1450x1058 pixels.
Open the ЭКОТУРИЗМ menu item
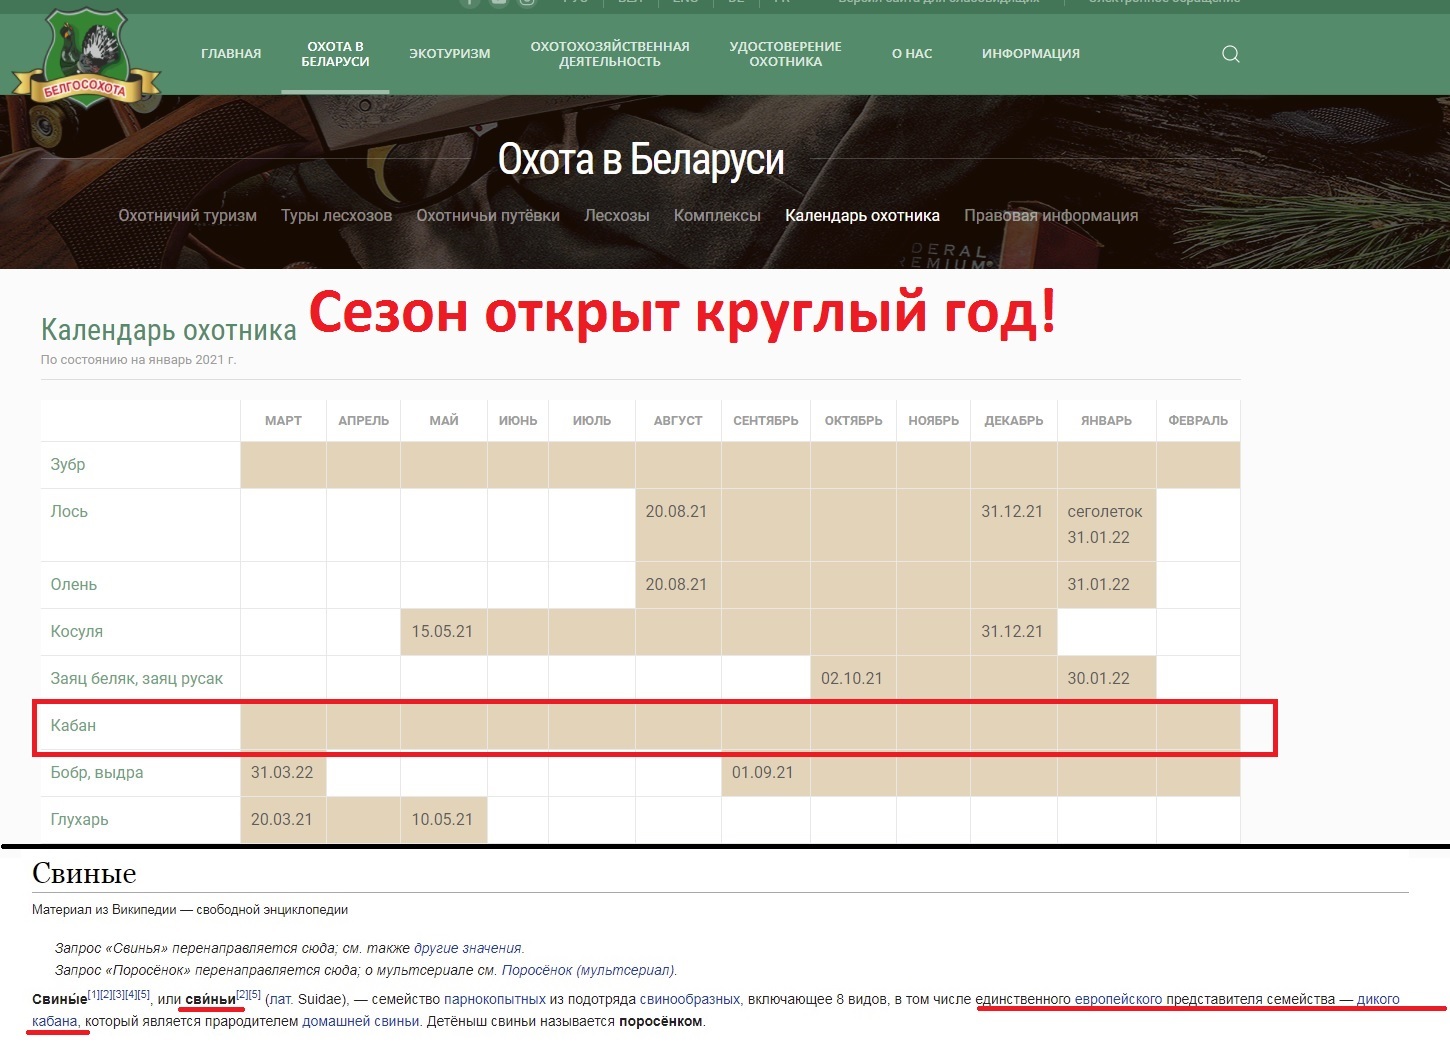449,54
